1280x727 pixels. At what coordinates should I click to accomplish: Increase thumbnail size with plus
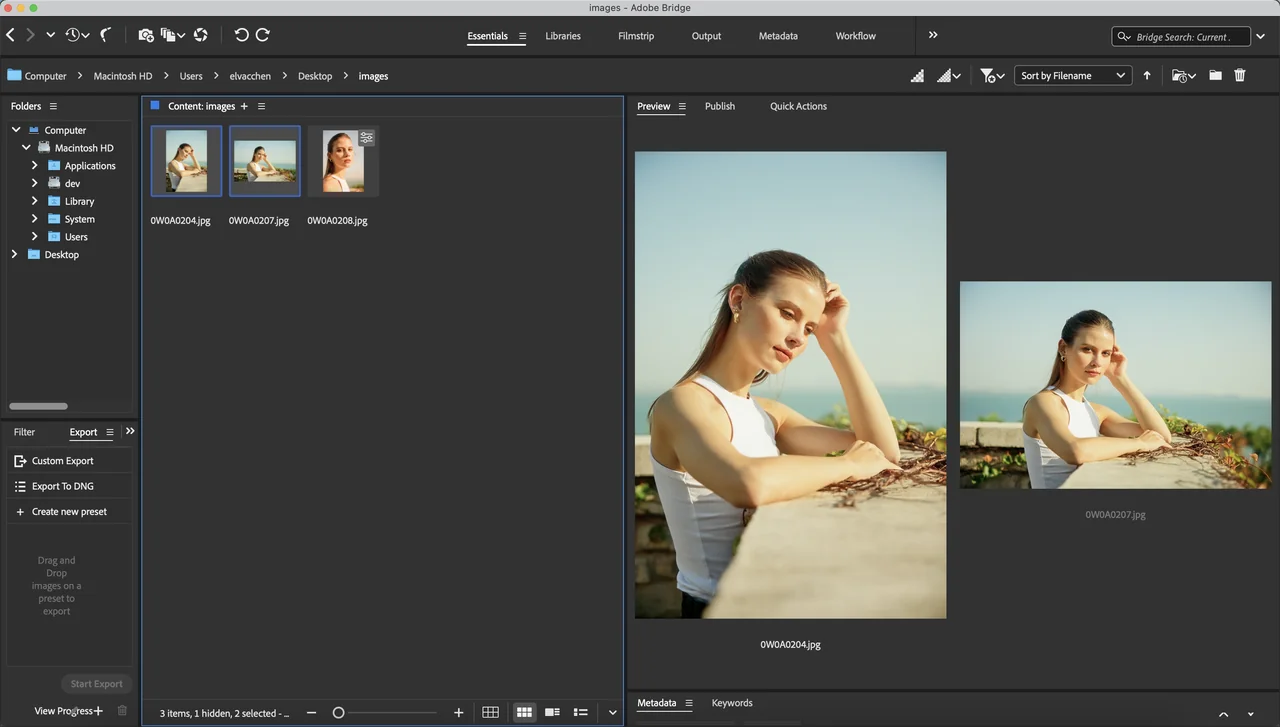pos(459,713)
